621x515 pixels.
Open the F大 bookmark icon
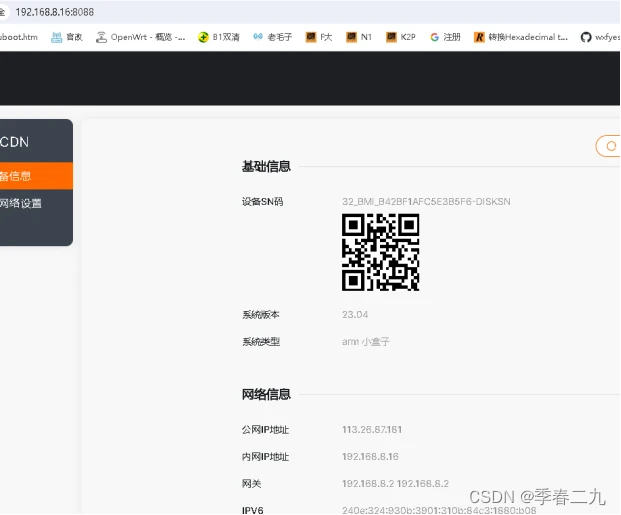point(311,37)
